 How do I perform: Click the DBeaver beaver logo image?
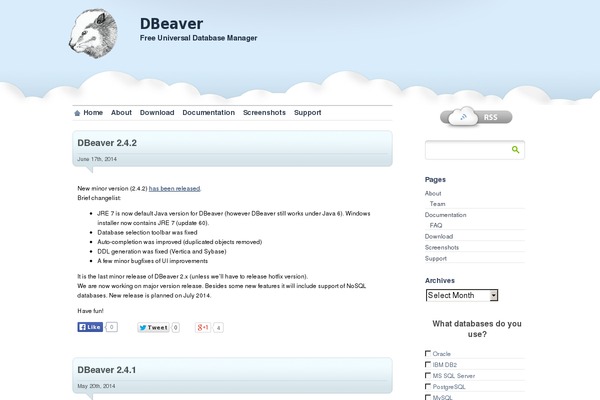pyautogui.click(x=93, y=34)
